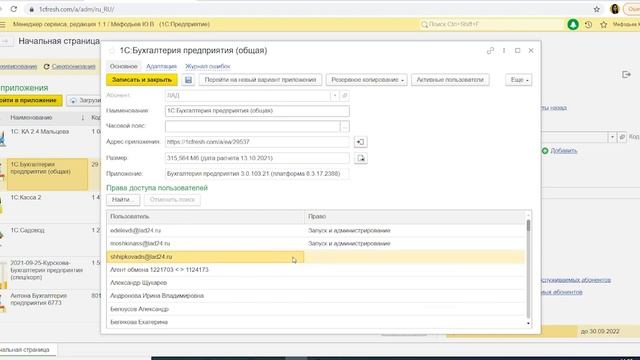Expand the Резервное копирование dropdown
The width and height of the screenshot is (640, 360).
(x=367, y=80)
